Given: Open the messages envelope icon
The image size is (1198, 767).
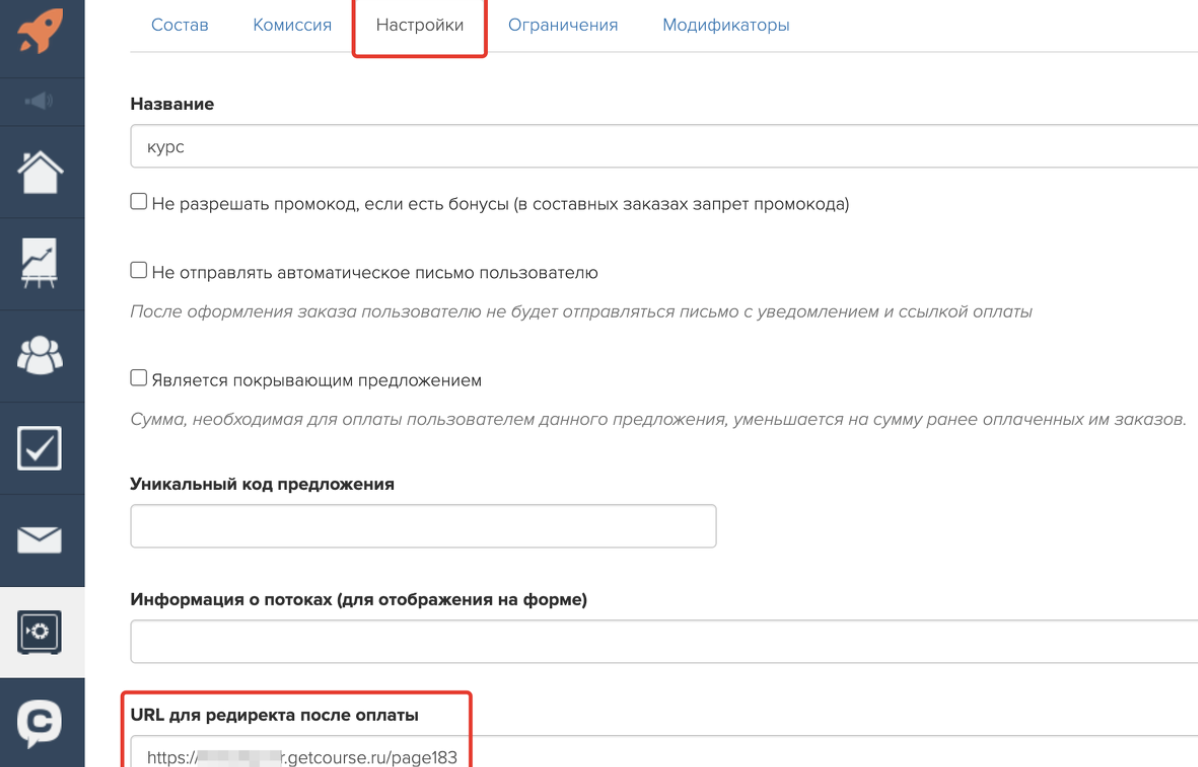Looking at the screenshot, I should tap(41, 540).
